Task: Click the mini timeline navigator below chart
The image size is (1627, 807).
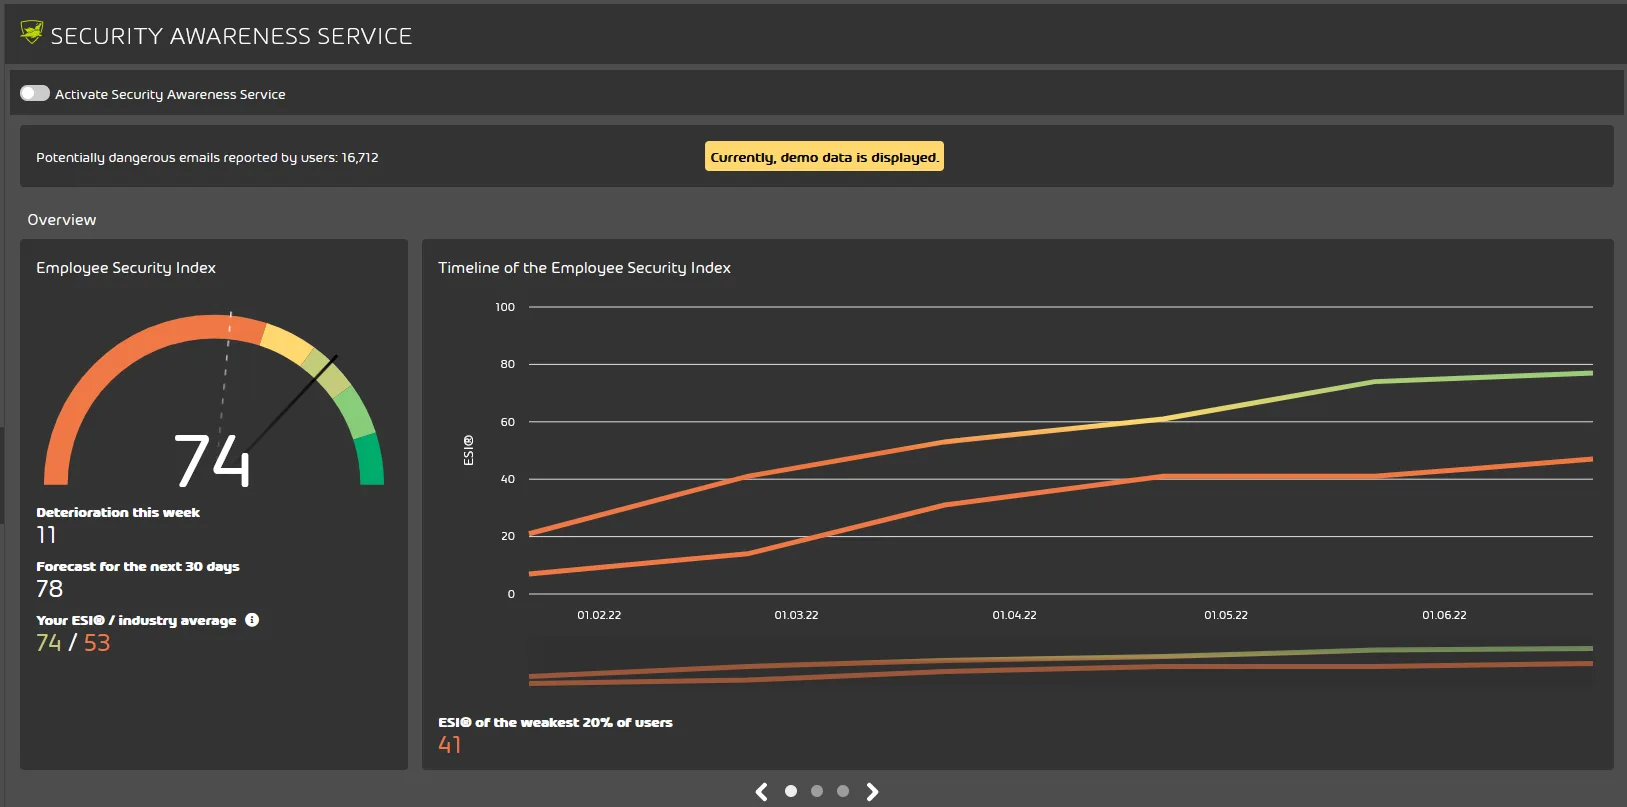Action: pyautogui.click(x=1060, y=663)
